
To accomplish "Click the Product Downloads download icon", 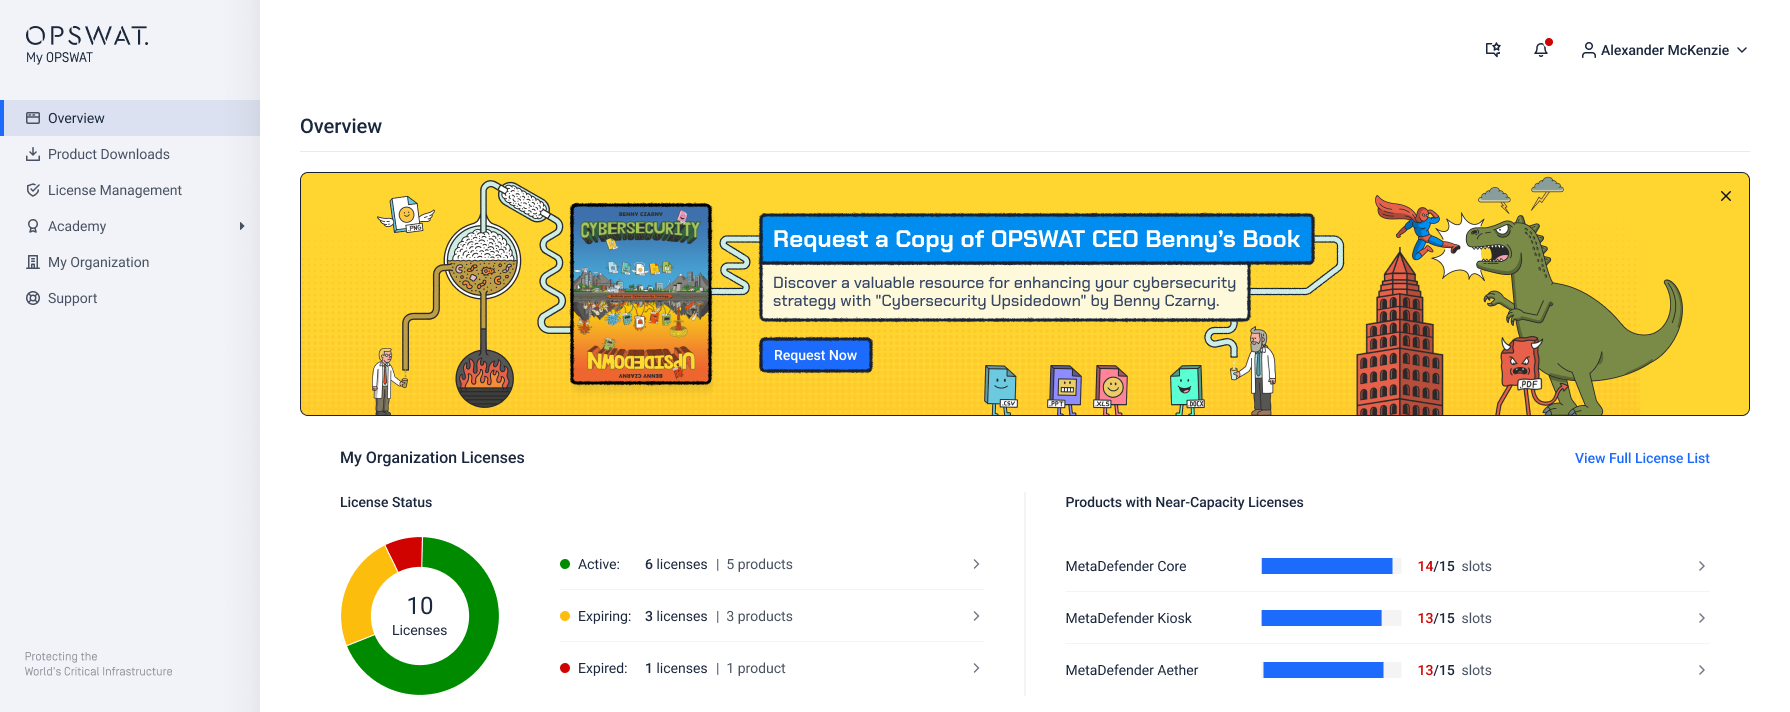I will click(33, 154).
